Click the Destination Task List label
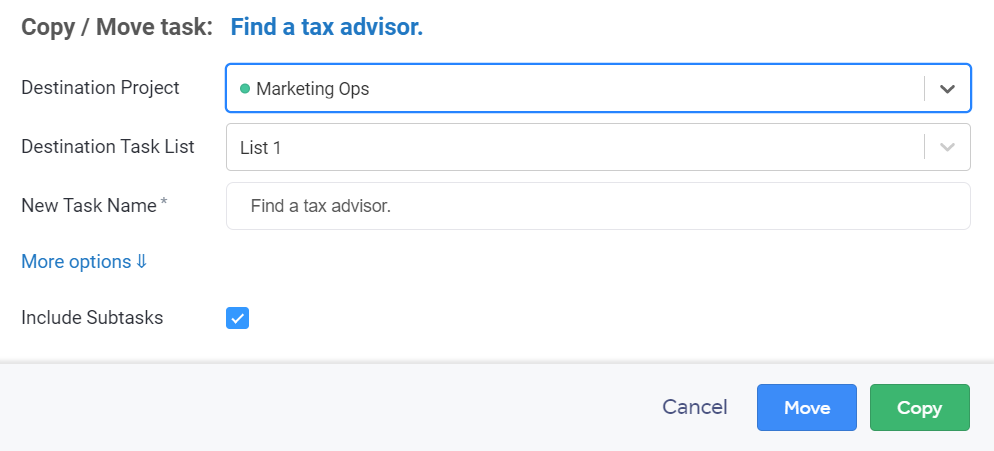994x451 pixels. 108,147
